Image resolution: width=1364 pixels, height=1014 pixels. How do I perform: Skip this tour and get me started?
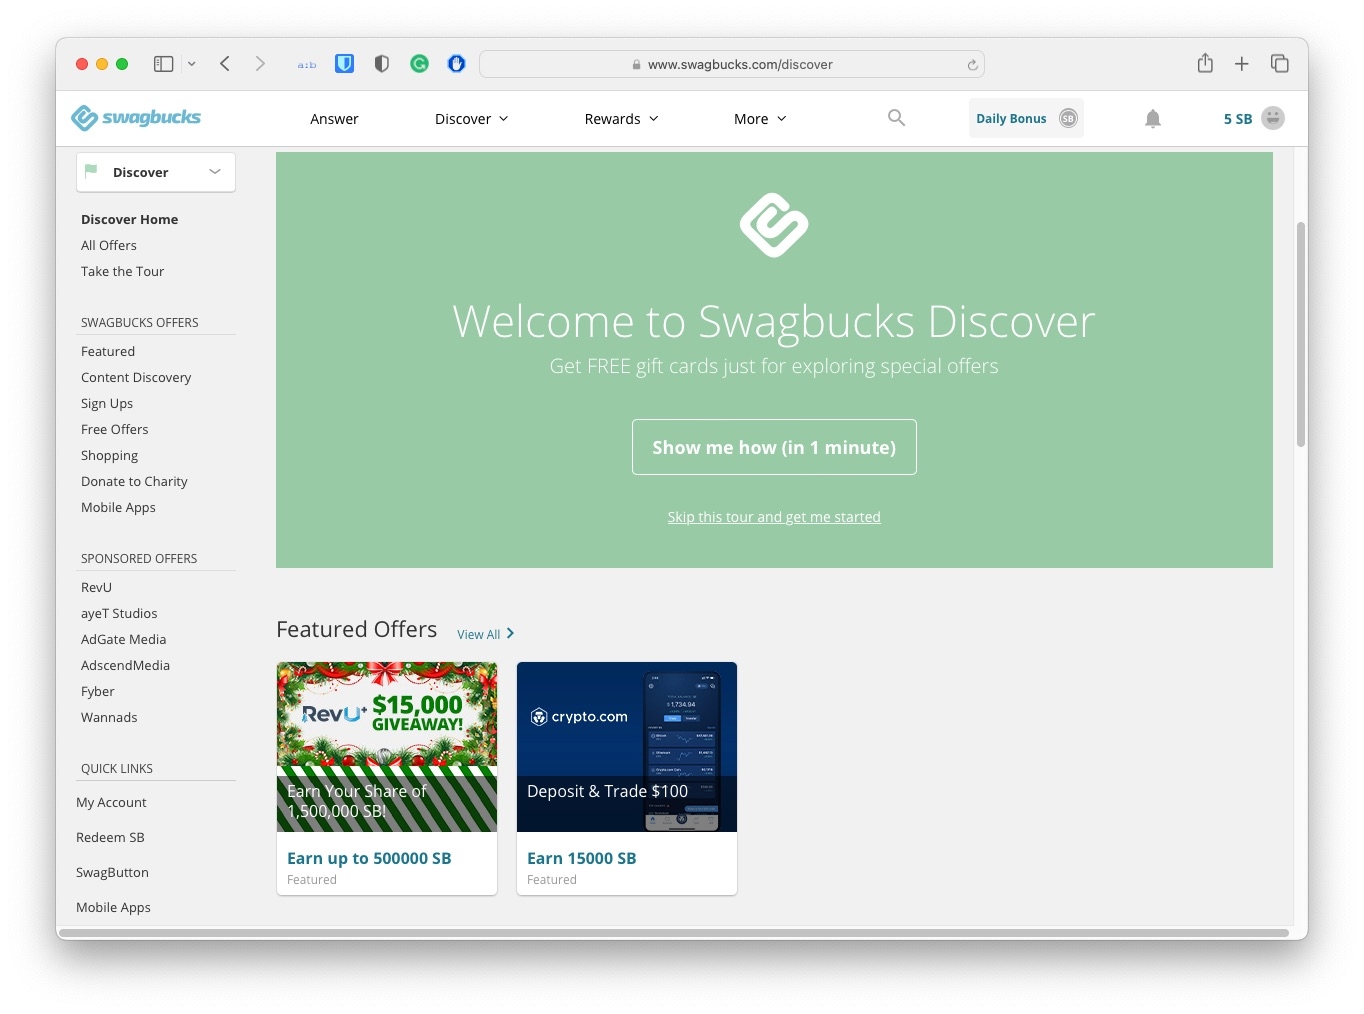click(x=774, y=517)
